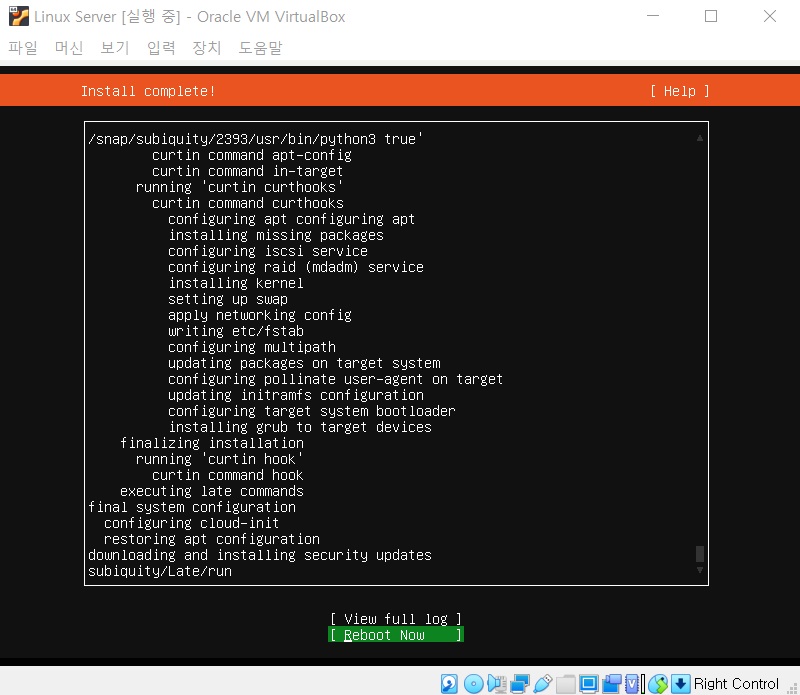Open the 보기 menu
The height and width of the screenshot is (695, 800).
click(x=115, y=48)
